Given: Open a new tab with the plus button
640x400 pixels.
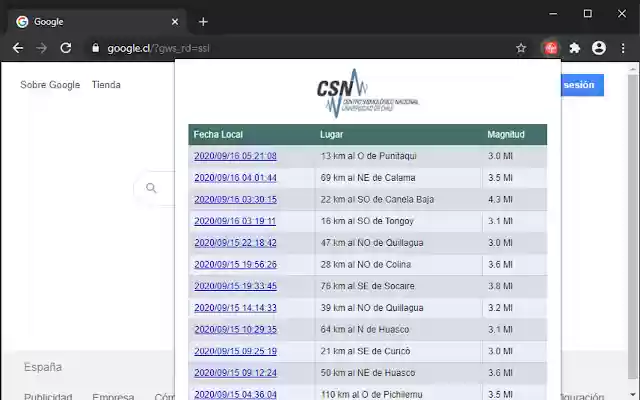Looking at the screenshot, I should (203, 22).
